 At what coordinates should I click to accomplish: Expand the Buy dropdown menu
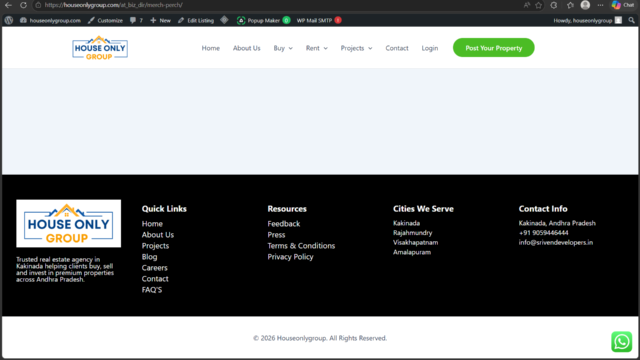(283, 48)
